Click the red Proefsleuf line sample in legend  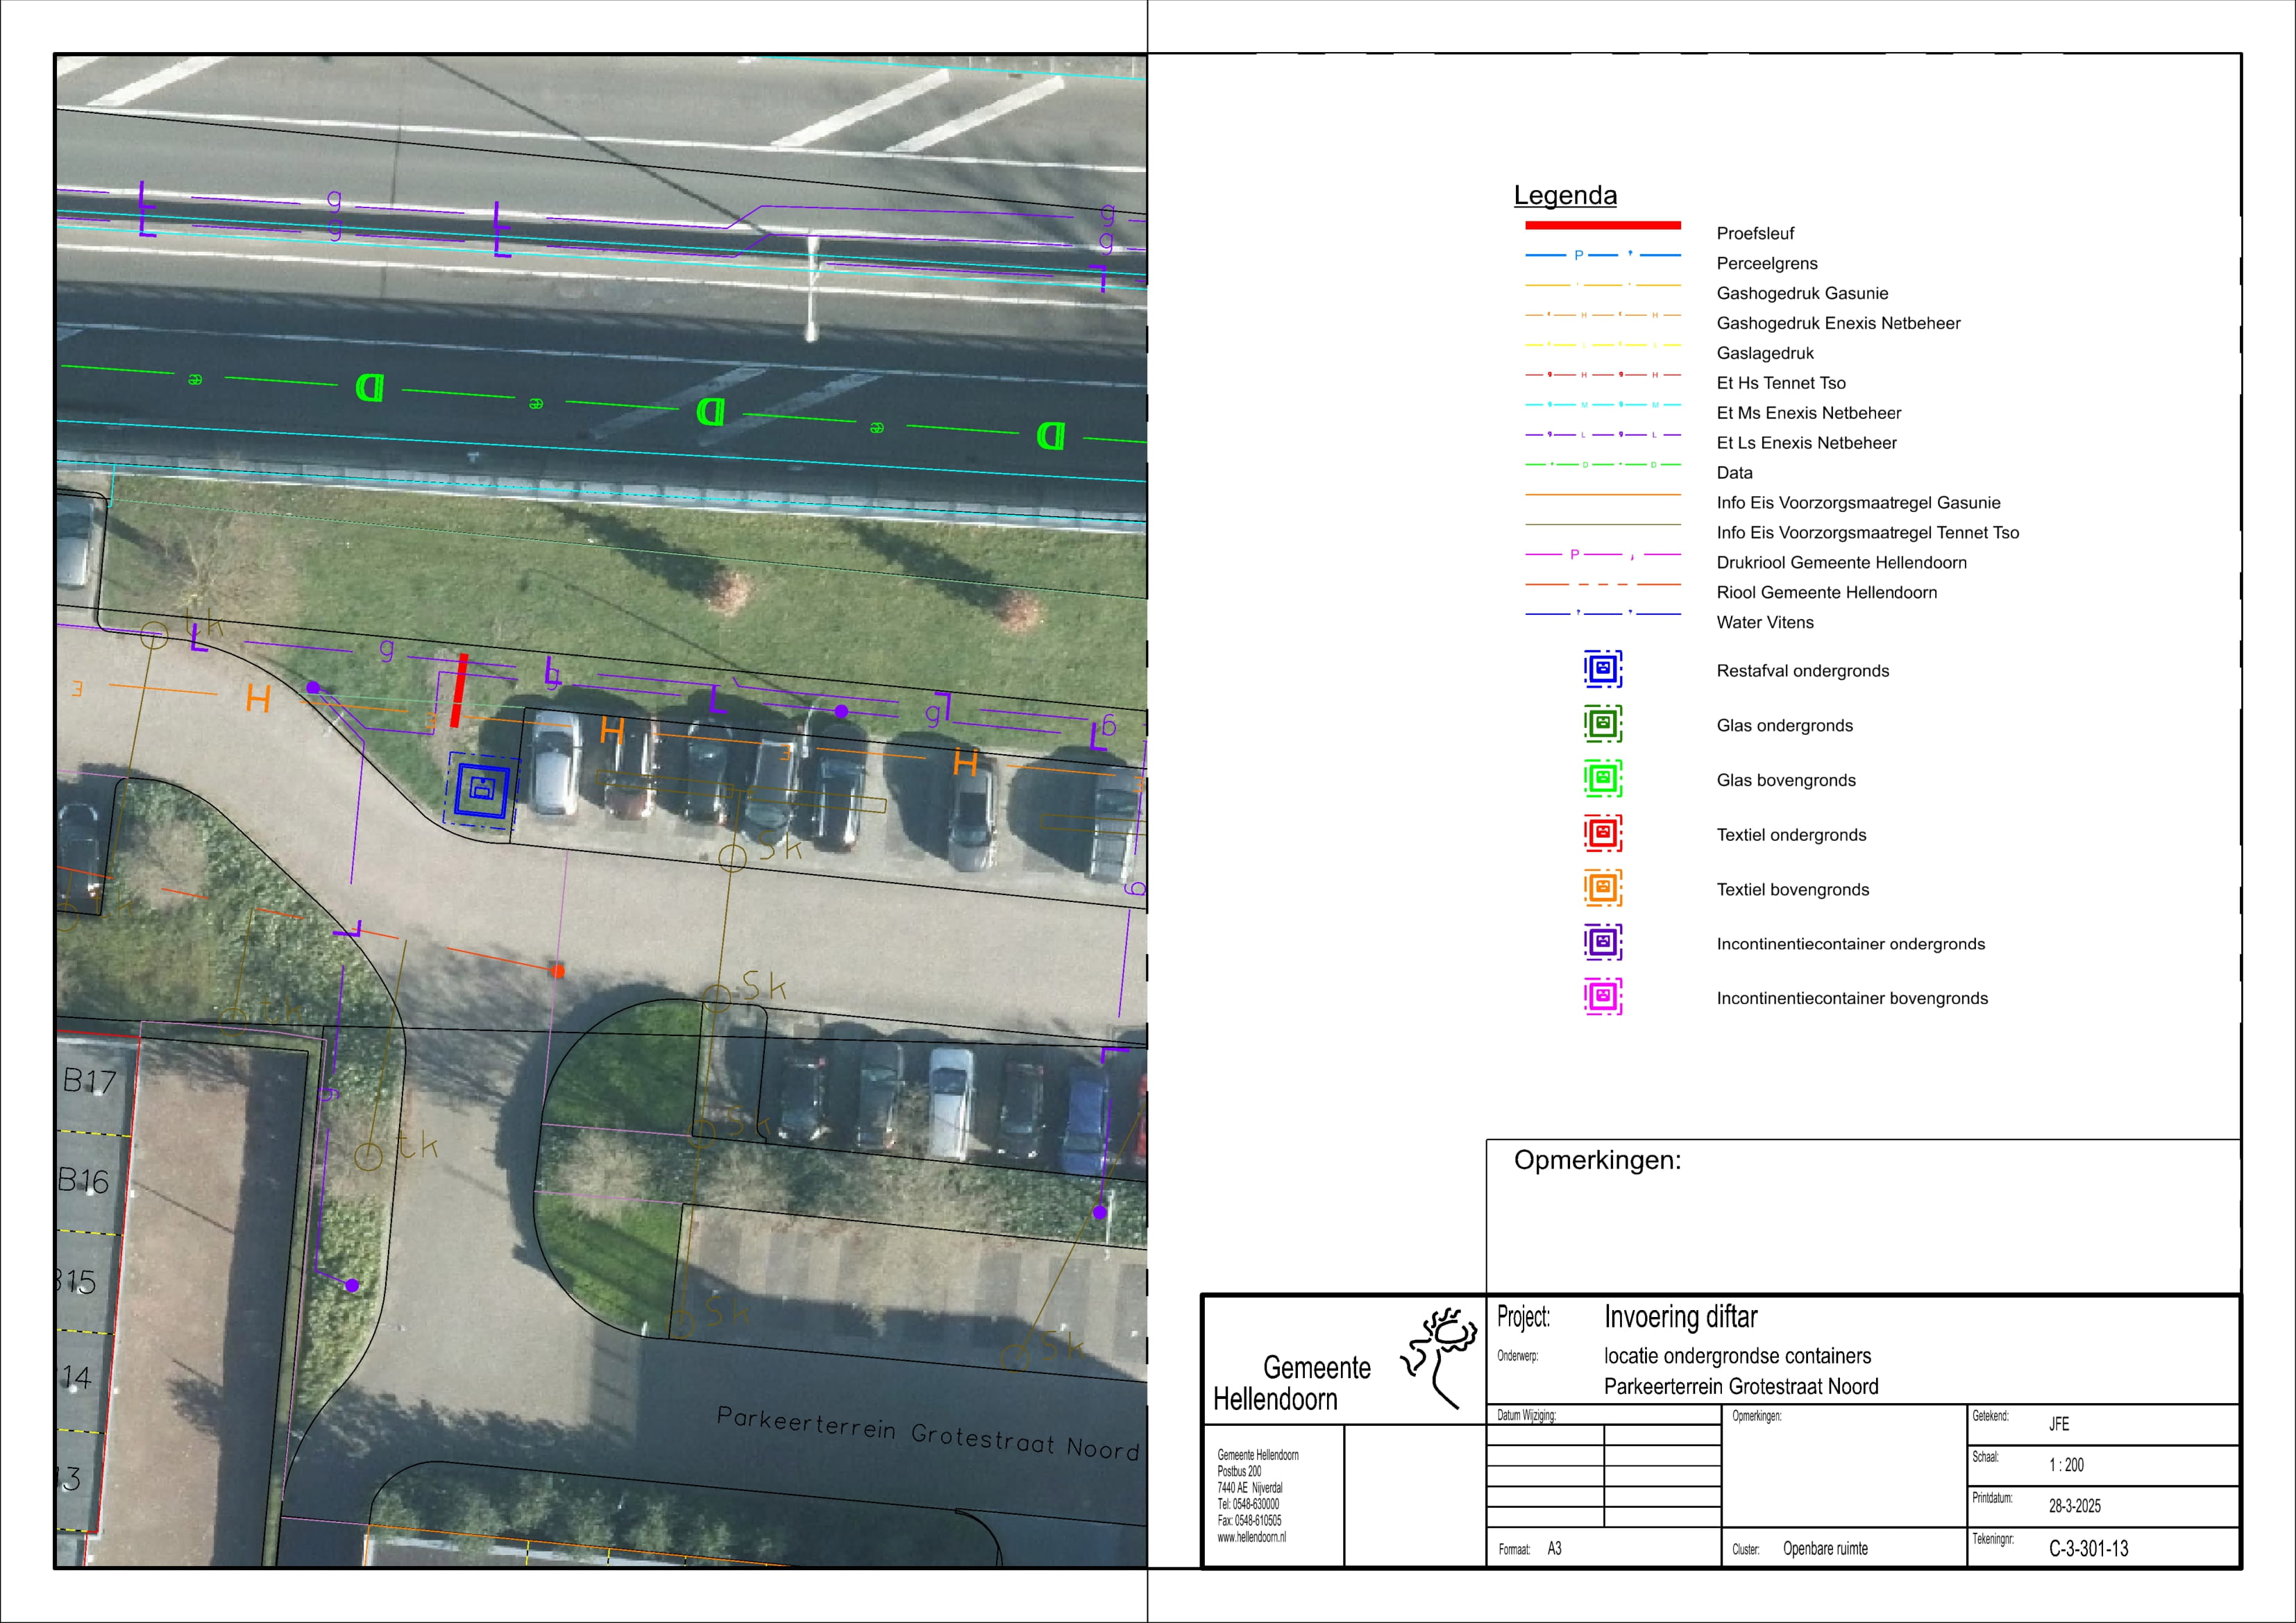pos(1602,225)
